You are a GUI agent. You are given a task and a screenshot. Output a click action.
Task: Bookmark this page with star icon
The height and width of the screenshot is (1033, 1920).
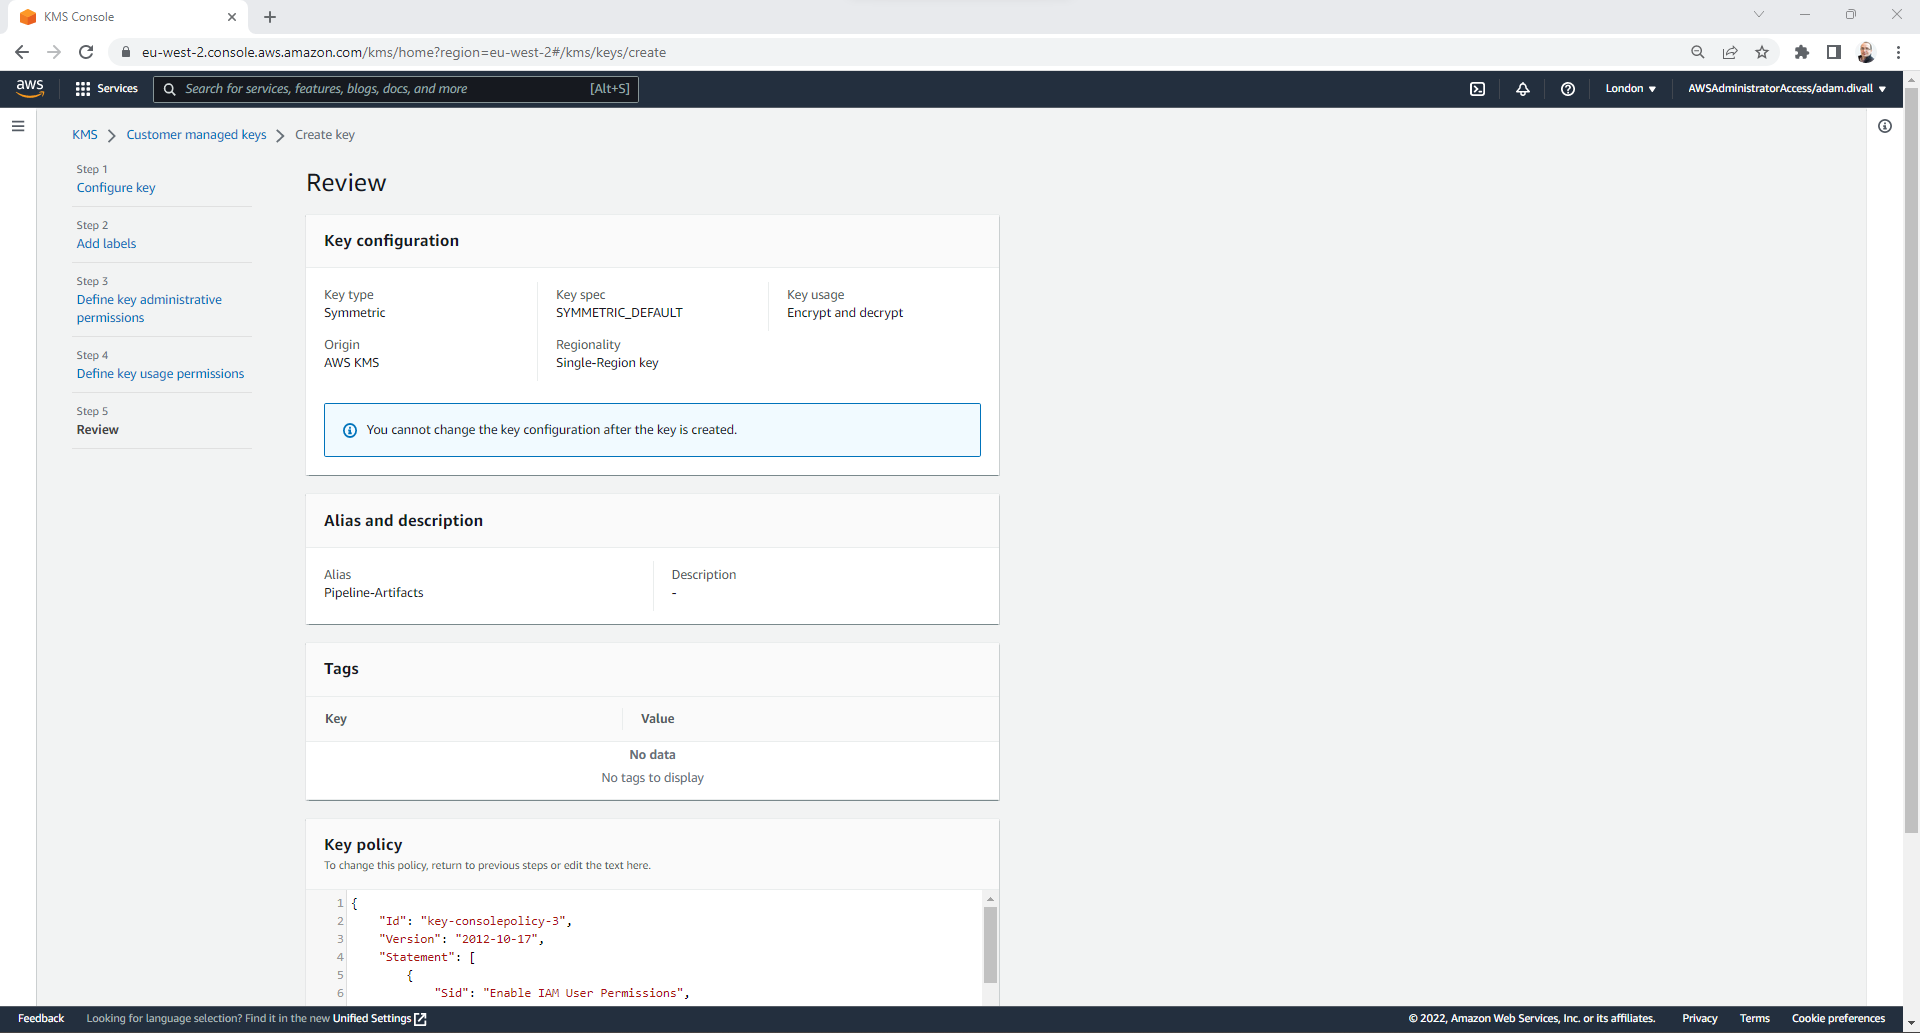pyautogui.click(x=1762, y=52)
